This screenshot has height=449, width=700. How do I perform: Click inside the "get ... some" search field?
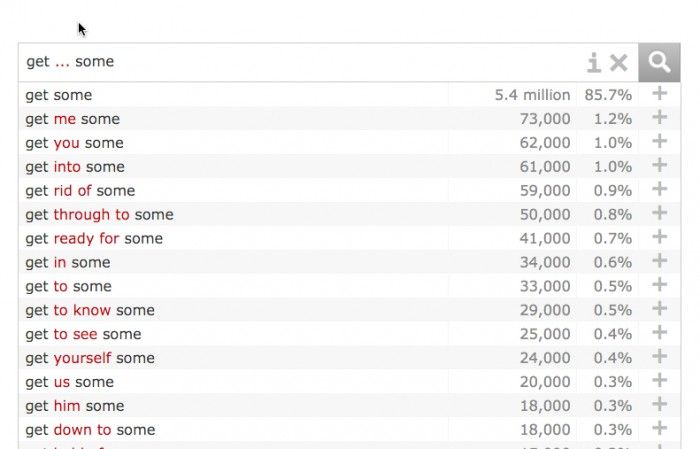pyautogui.click(x=300, y=62)
